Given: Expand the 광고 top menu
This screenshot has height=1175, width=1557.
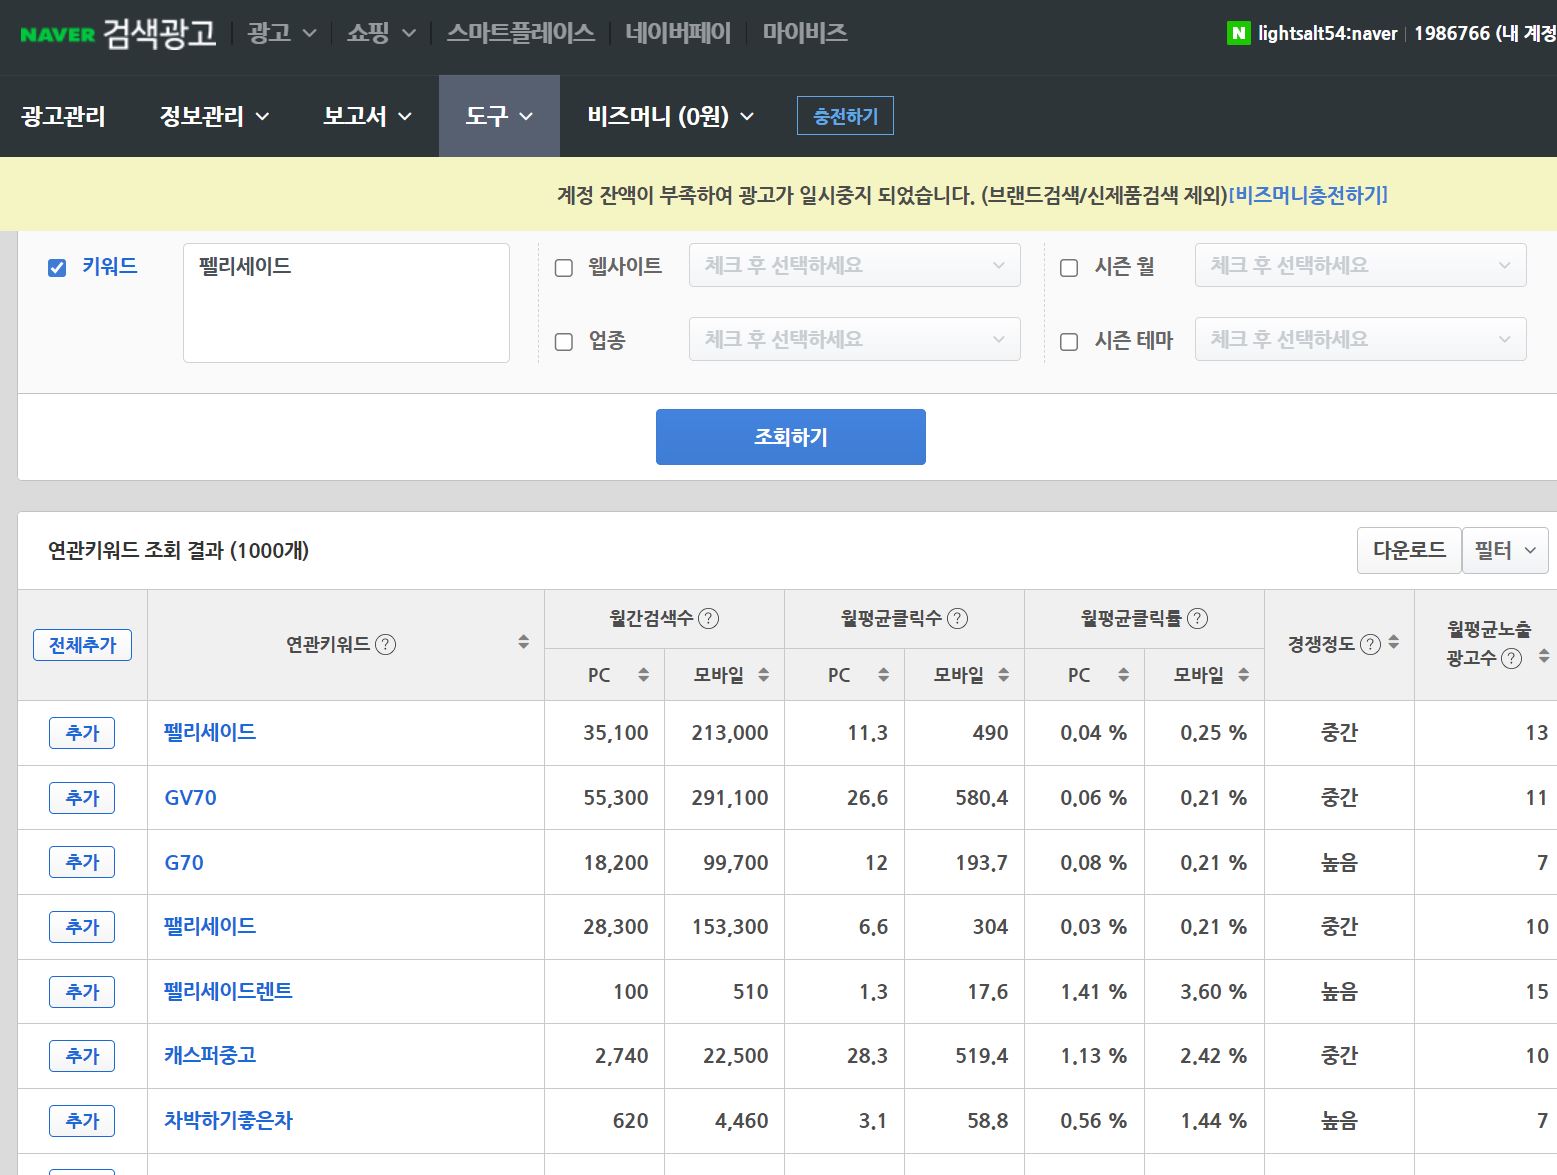Looking at the screenshot, I should 281,33.
